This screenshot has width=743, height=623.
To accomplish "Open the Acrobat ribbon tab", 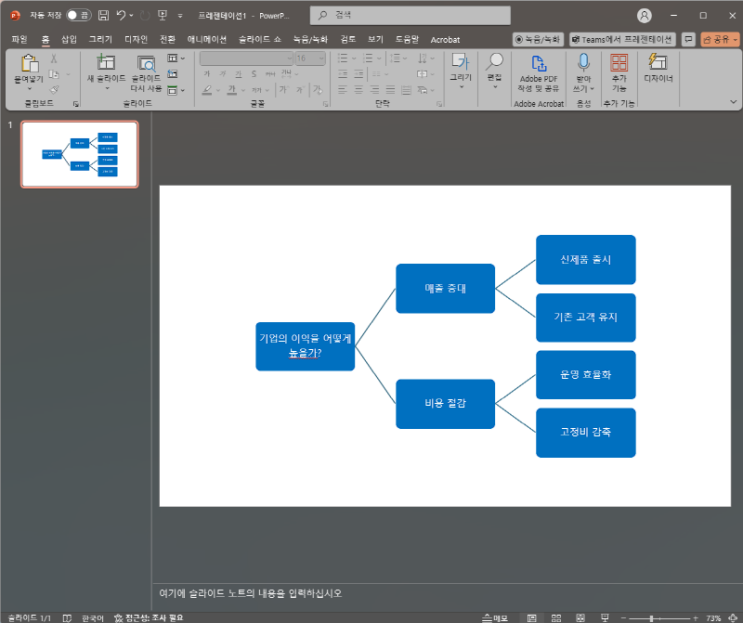I will (445, 40).
